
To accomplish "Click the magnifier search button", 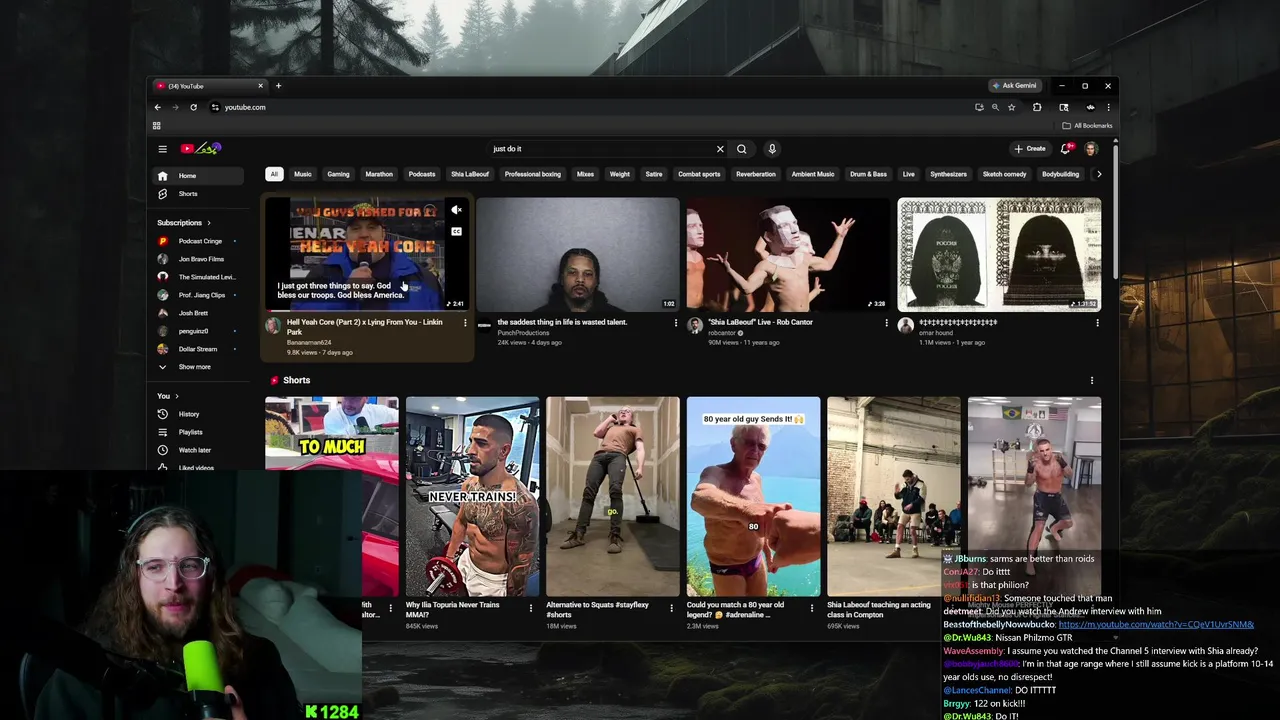I will [742, 149].
